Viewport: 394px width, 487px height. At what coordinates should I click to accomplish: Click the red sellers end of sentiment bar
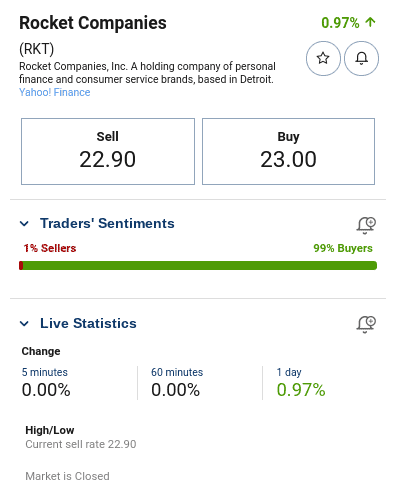pos(21,266)
